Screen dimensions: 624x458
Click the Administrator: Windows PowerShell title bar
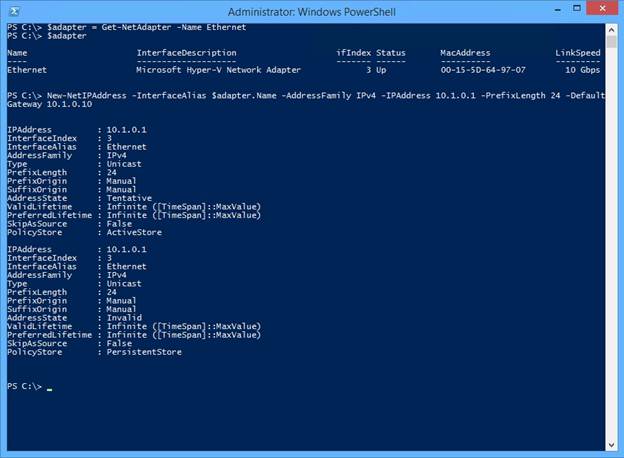pyautogui.click(x=312, y=12)
